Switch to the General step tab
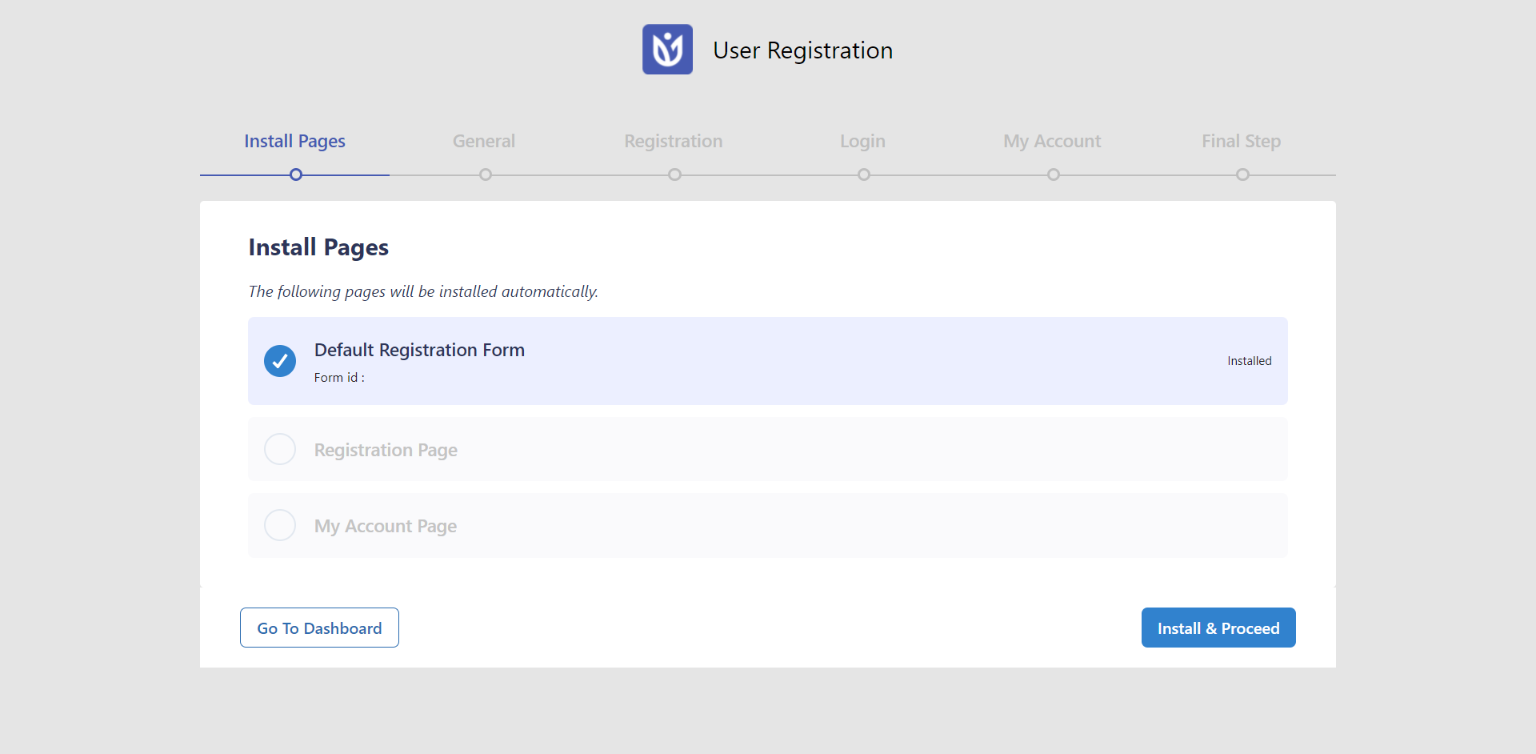The image size is (1536, 754). (484, 141)
